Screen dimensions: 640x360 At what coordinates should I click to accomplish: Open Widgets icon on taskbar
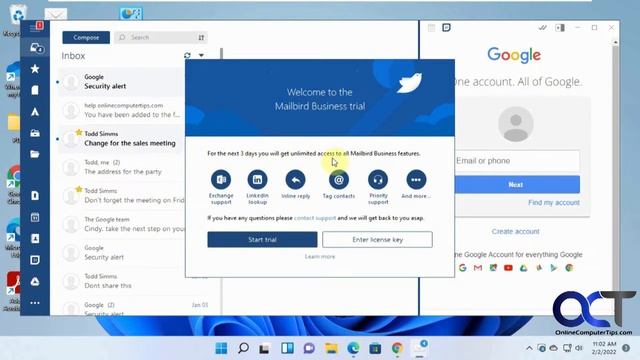click(287, 348)
